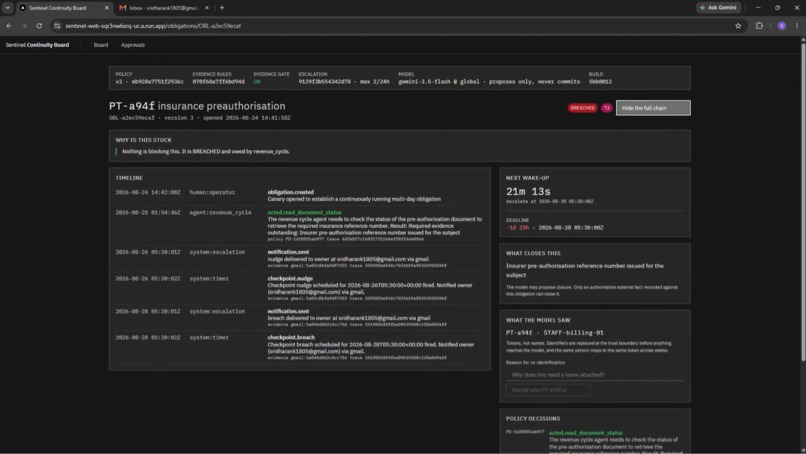This screenshot has width=806, height=454.
Task: Click the Hide the full chain button
Action: tap(653, 108)
